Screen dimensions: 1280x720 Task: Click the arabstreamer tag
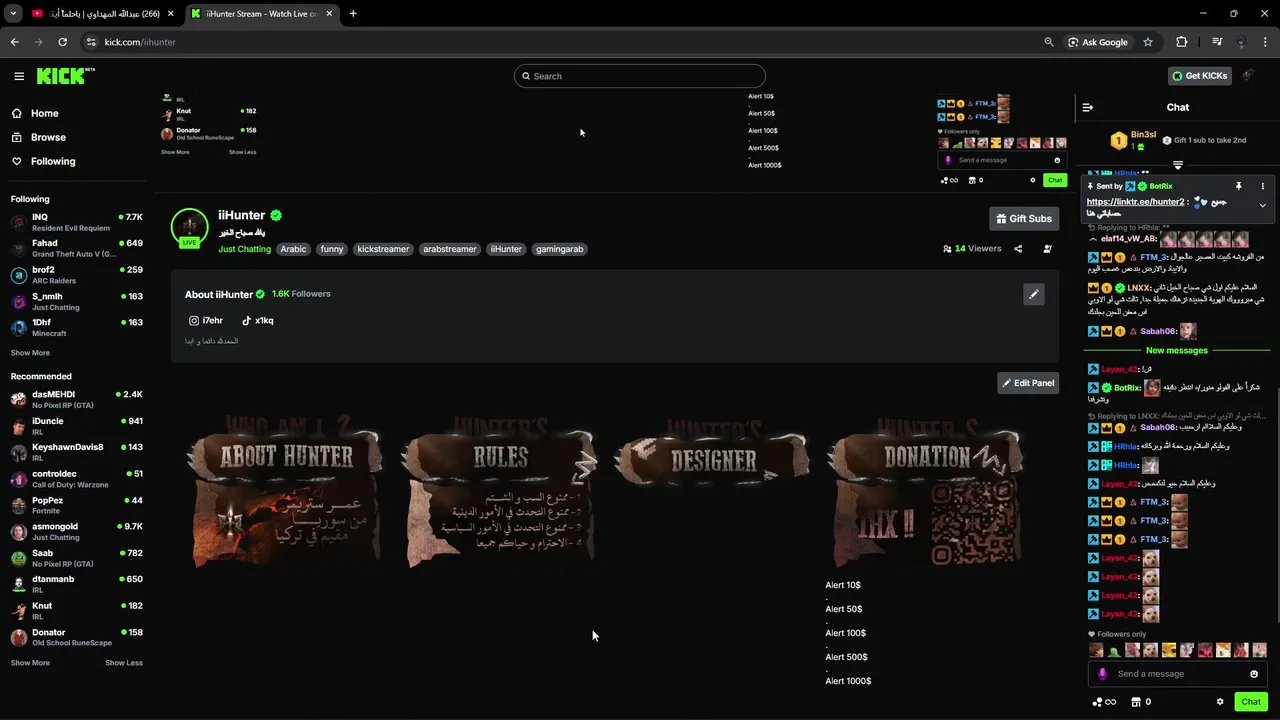[450, 249]
